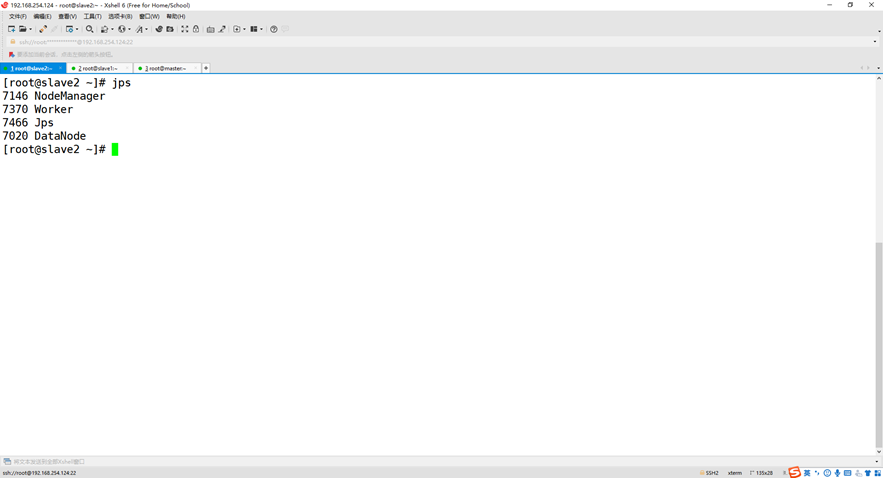
Task: Click the Color Scheme toolbar icon
Action: click(x=104, y=29)
